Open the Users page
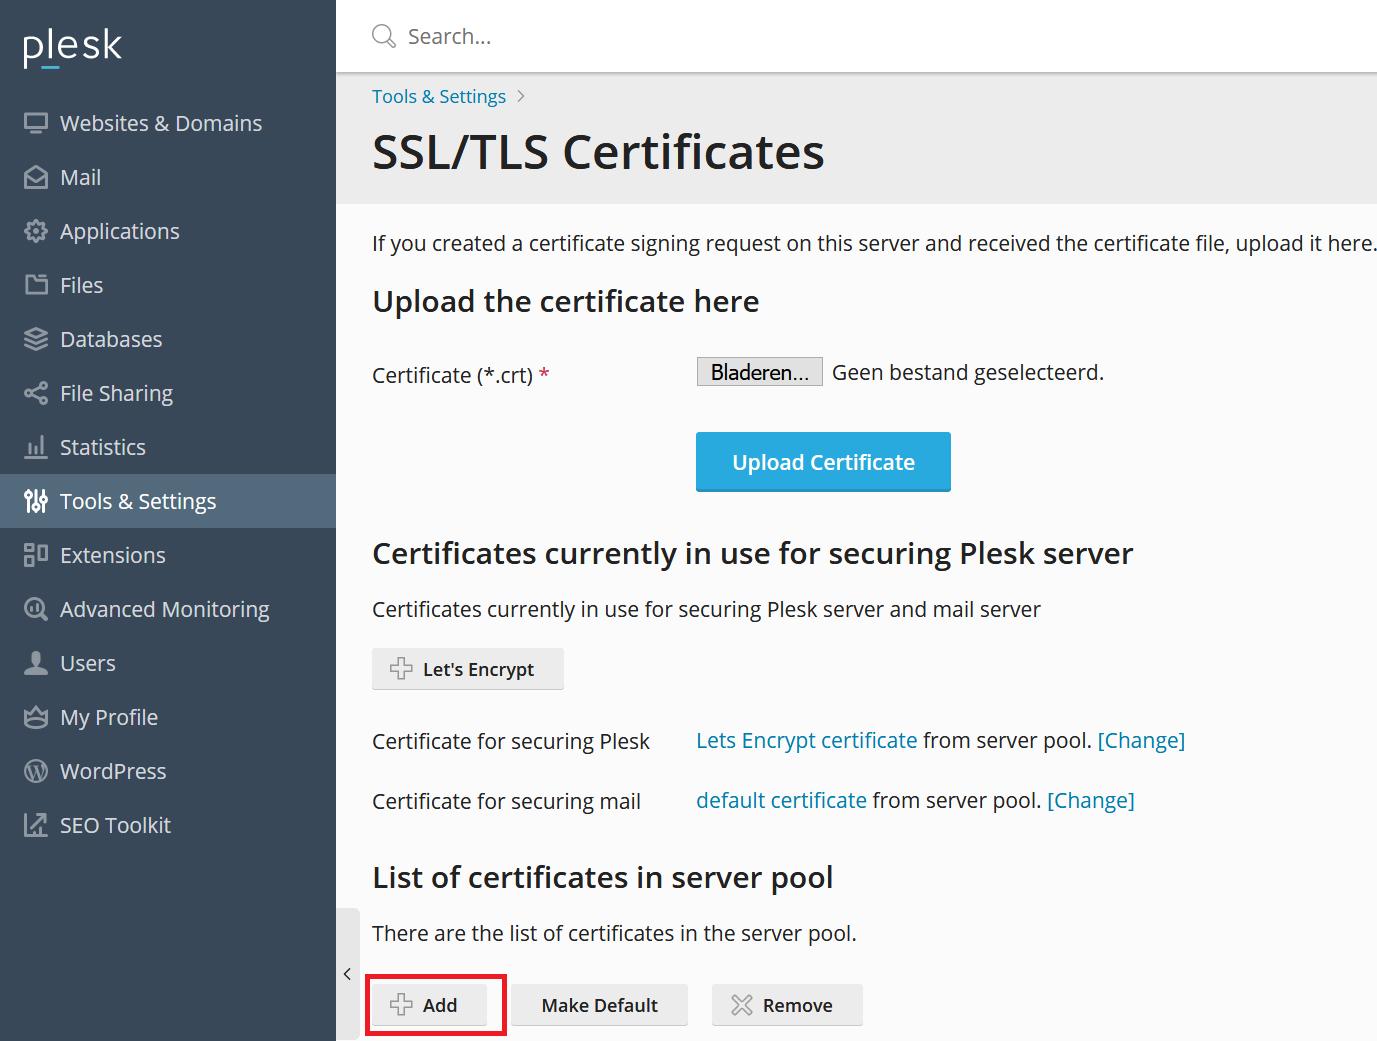This screenshot has width=1377, height=1041. tap(168, 663)
